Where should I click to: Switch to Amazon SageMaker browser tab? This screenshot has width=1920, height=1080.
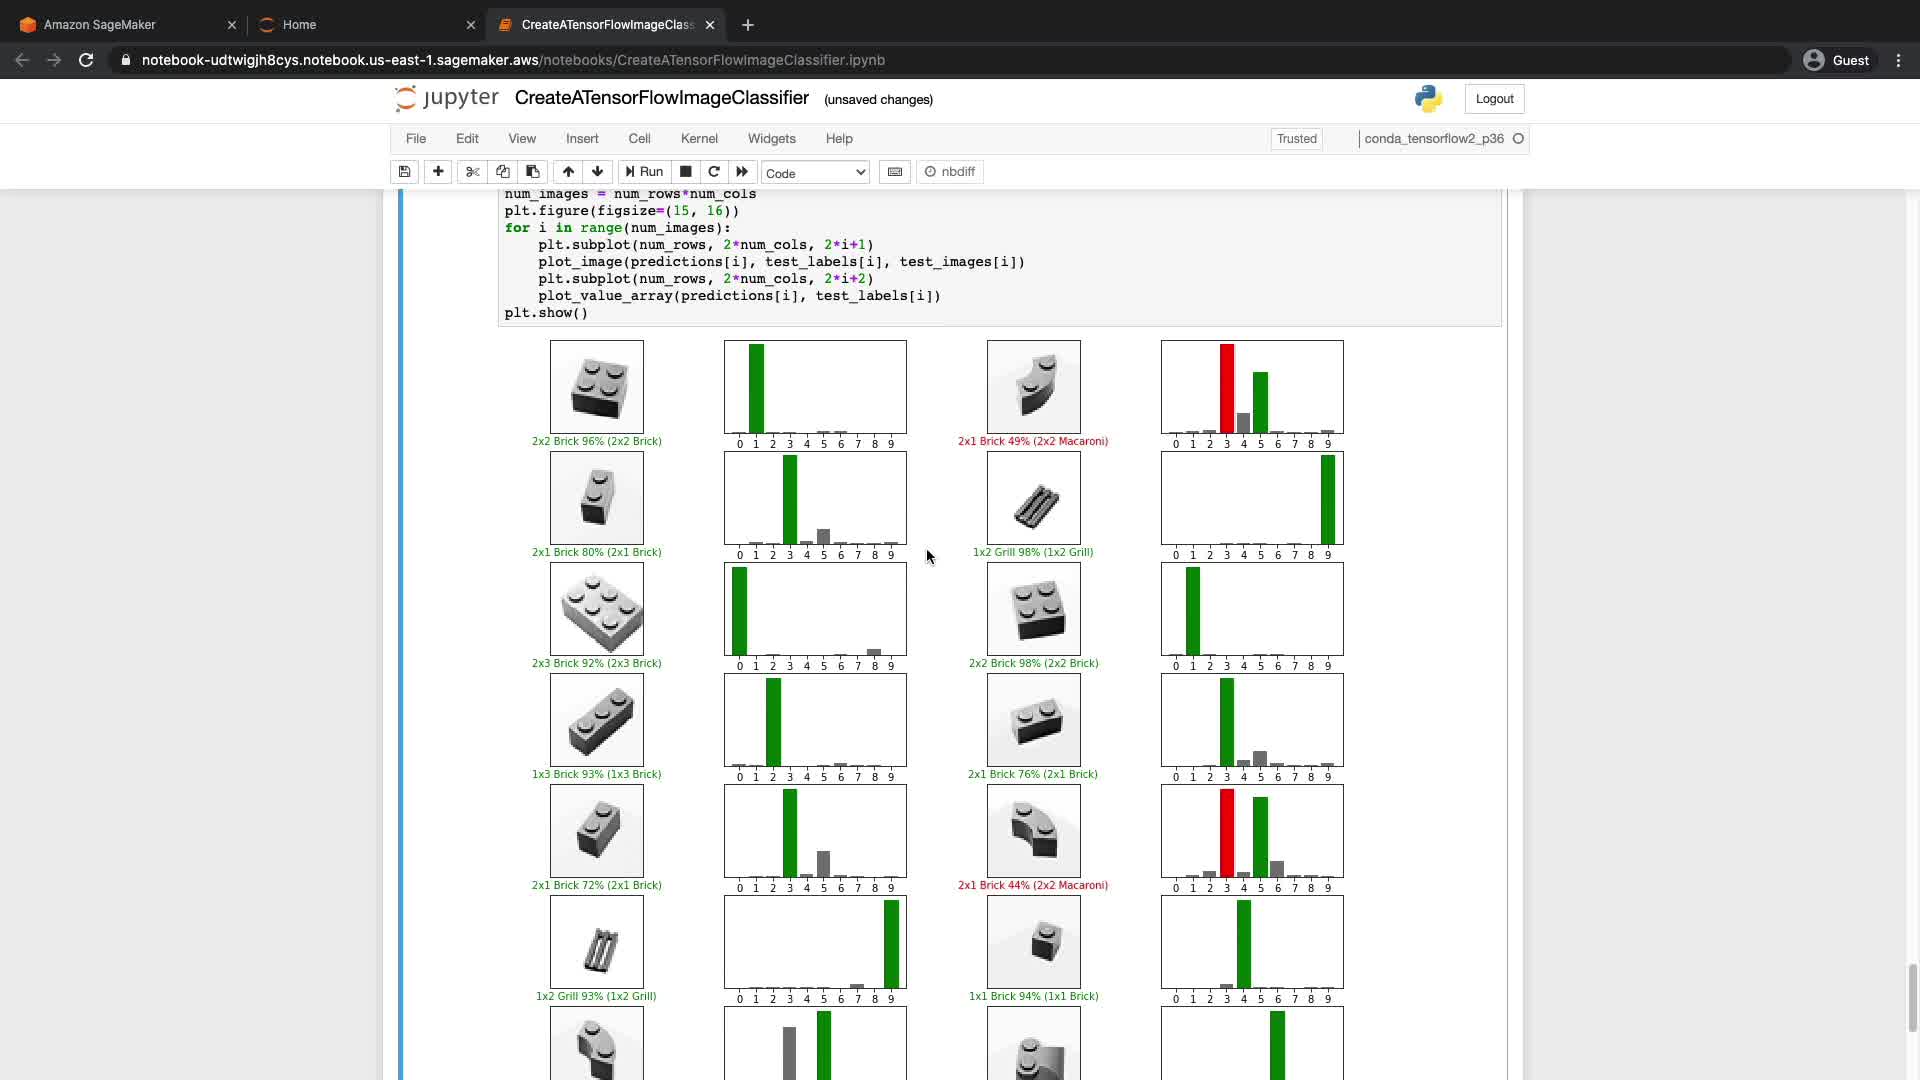tap(100, 25)
